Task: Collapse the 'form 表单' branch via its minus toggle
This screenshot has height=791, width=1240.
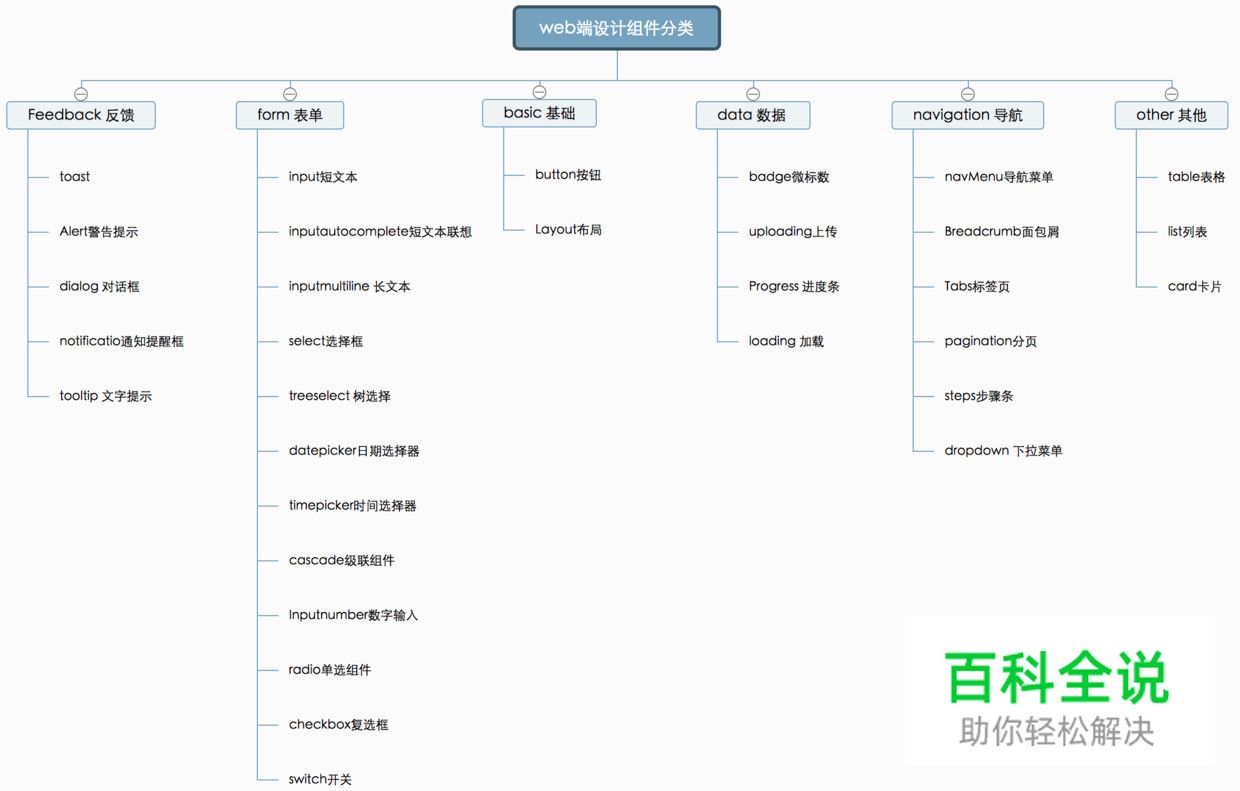Action: (x=289, y=93)
